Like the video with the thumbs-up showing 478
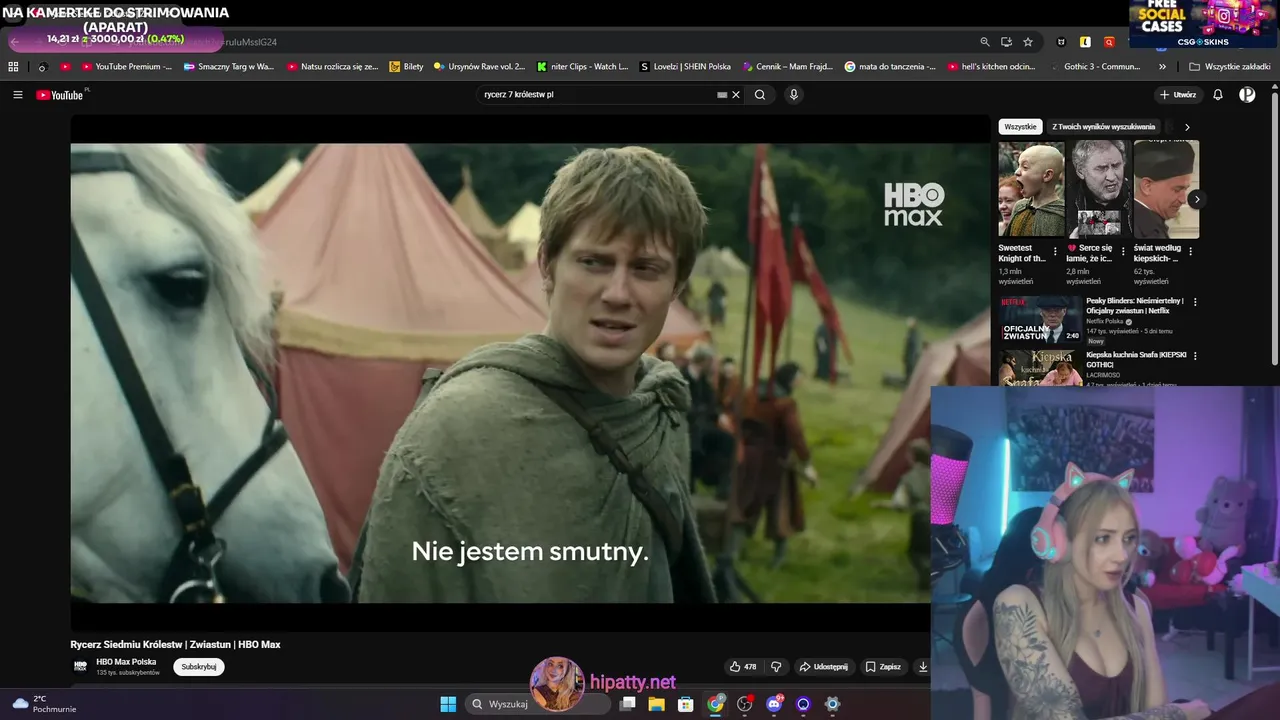Image resolution: width=1280 pixels, height=720 pixels. 743,667
